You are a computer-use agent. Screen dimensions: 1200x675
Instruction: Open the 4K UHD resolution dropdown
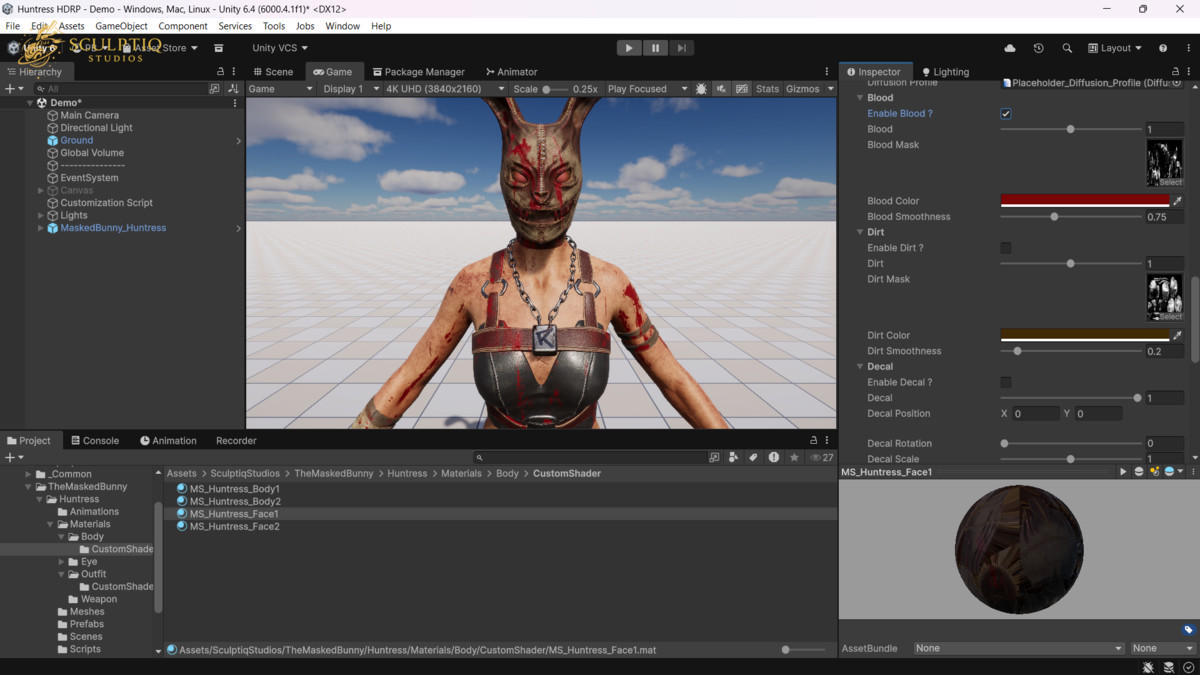445,89
